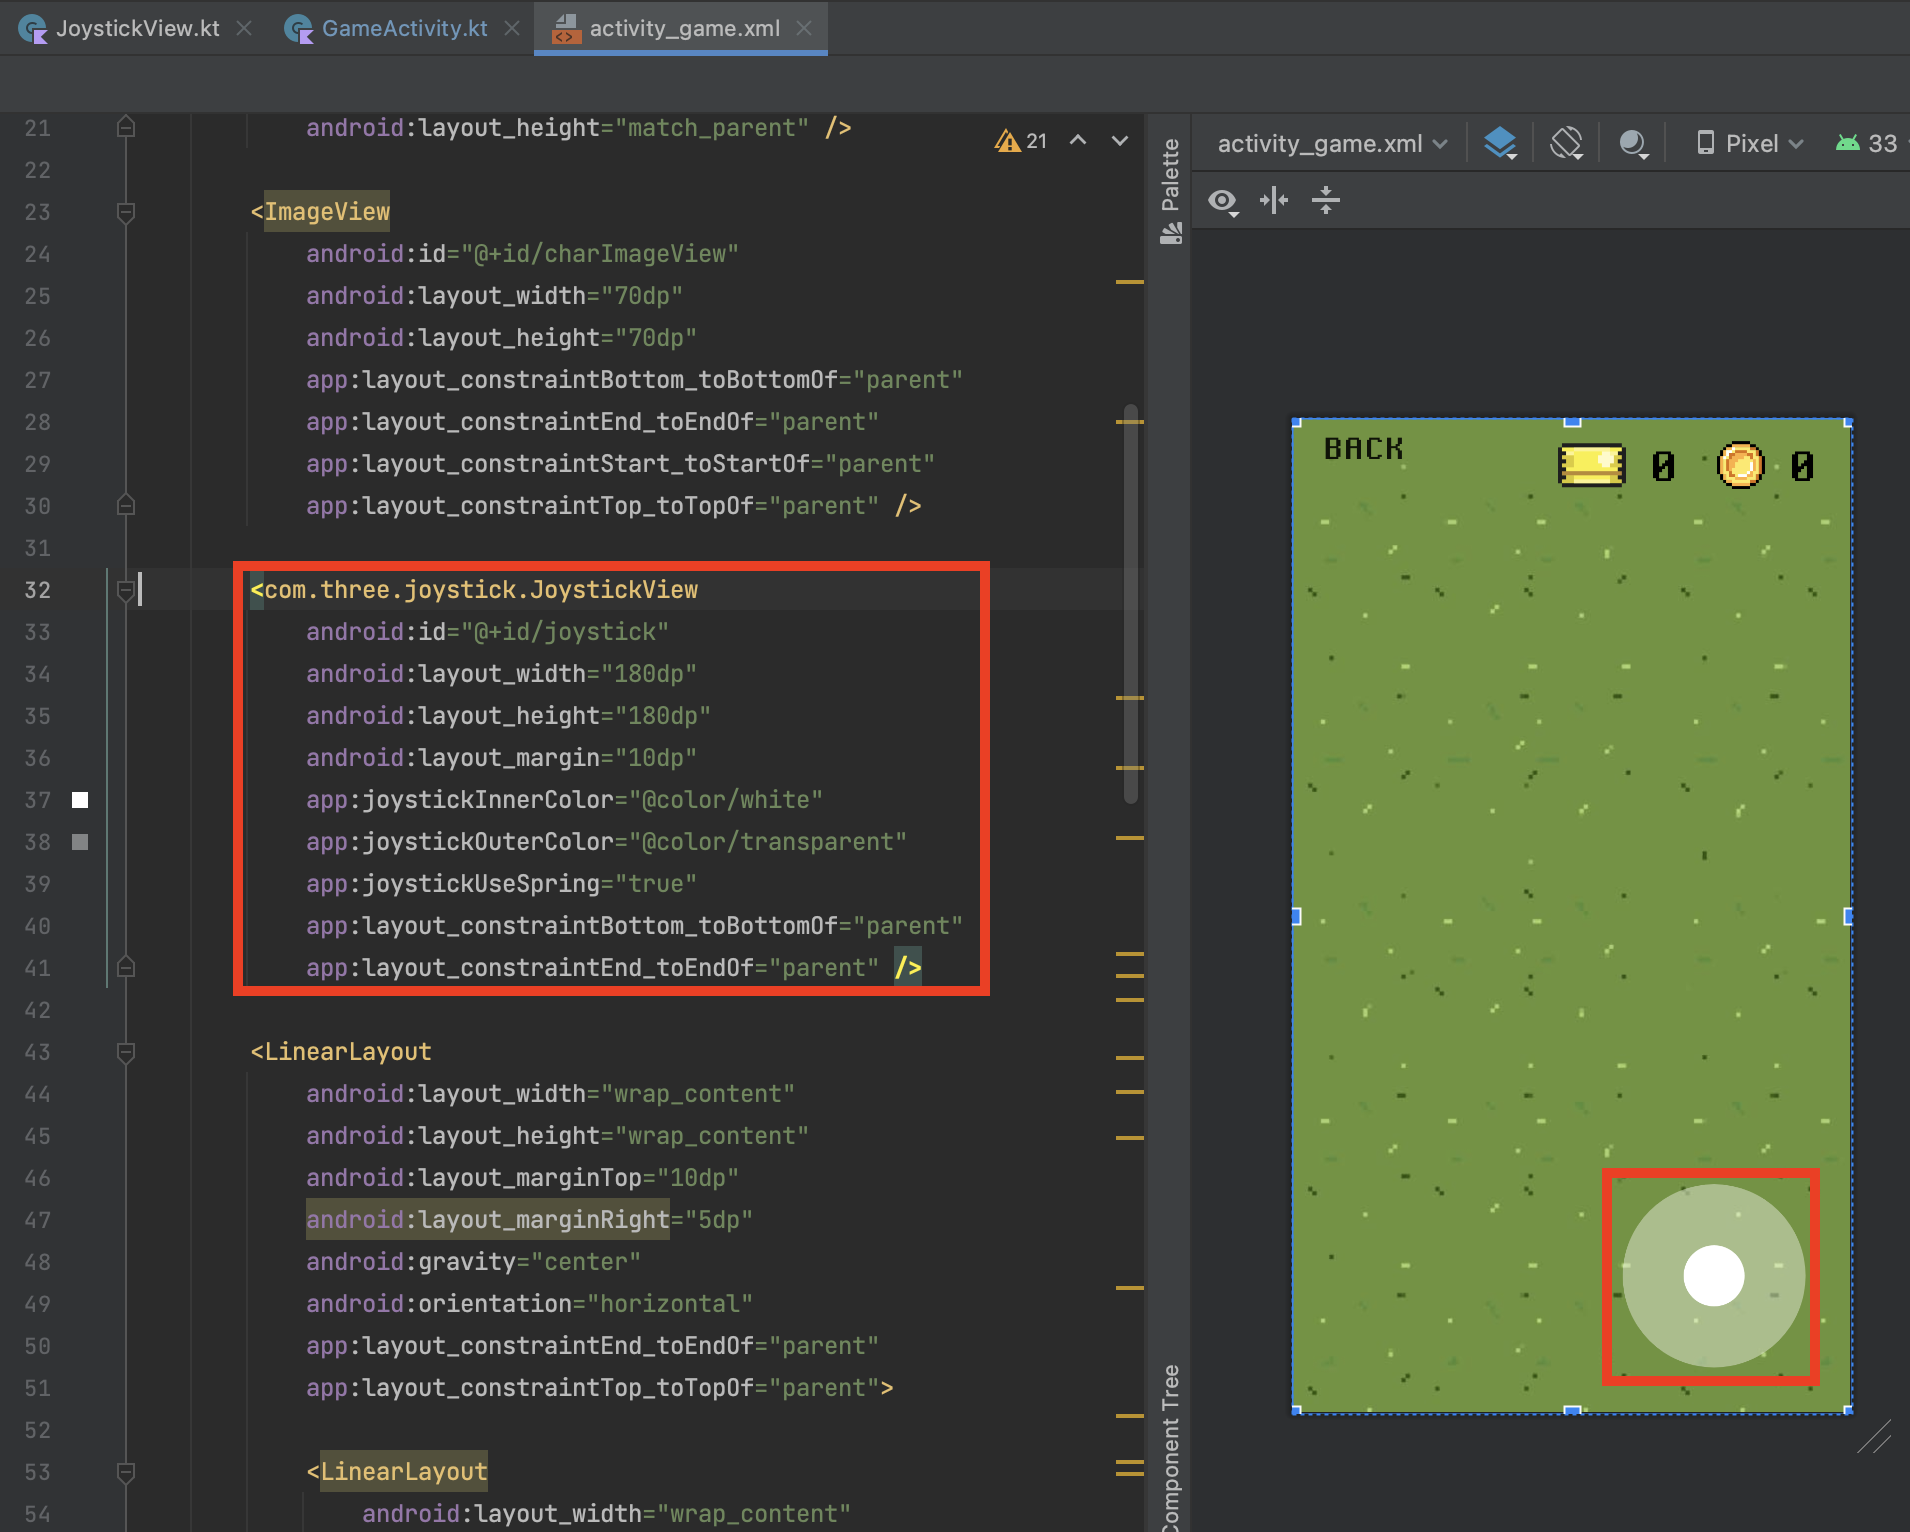The image size is (1910, 1532).
Task: Click the BACK button in the layout preview
Action: tap(1364, 449)
